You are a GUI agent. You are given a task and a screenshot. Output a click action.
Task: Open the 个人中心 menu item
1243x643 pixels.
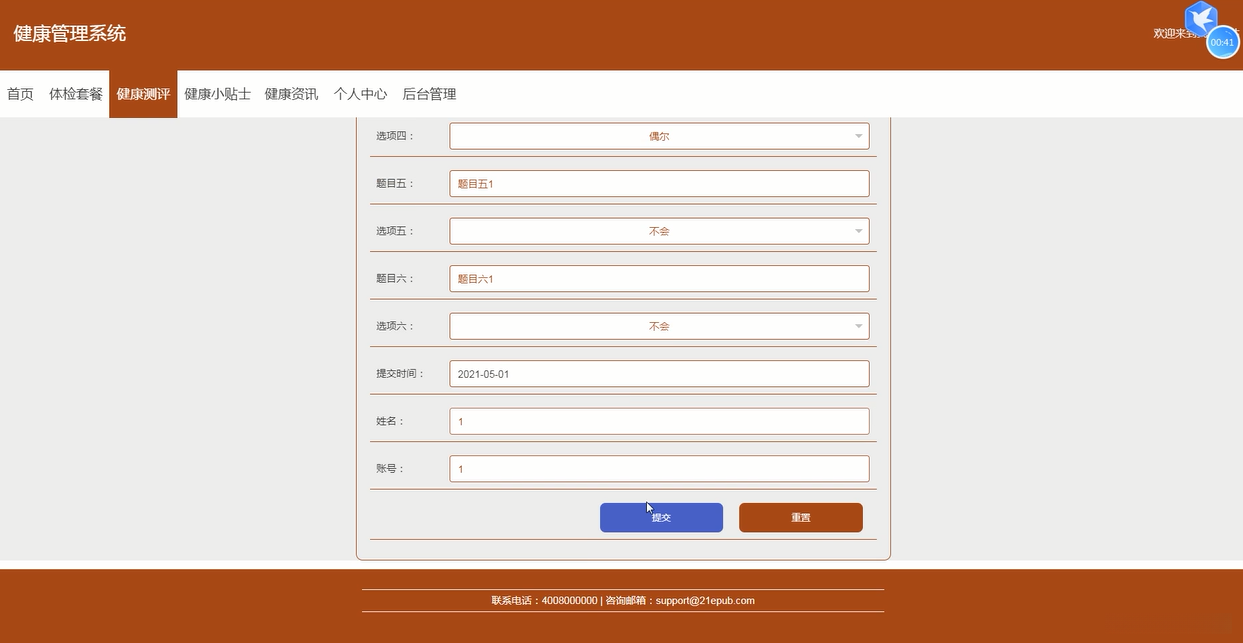(360, 93)
